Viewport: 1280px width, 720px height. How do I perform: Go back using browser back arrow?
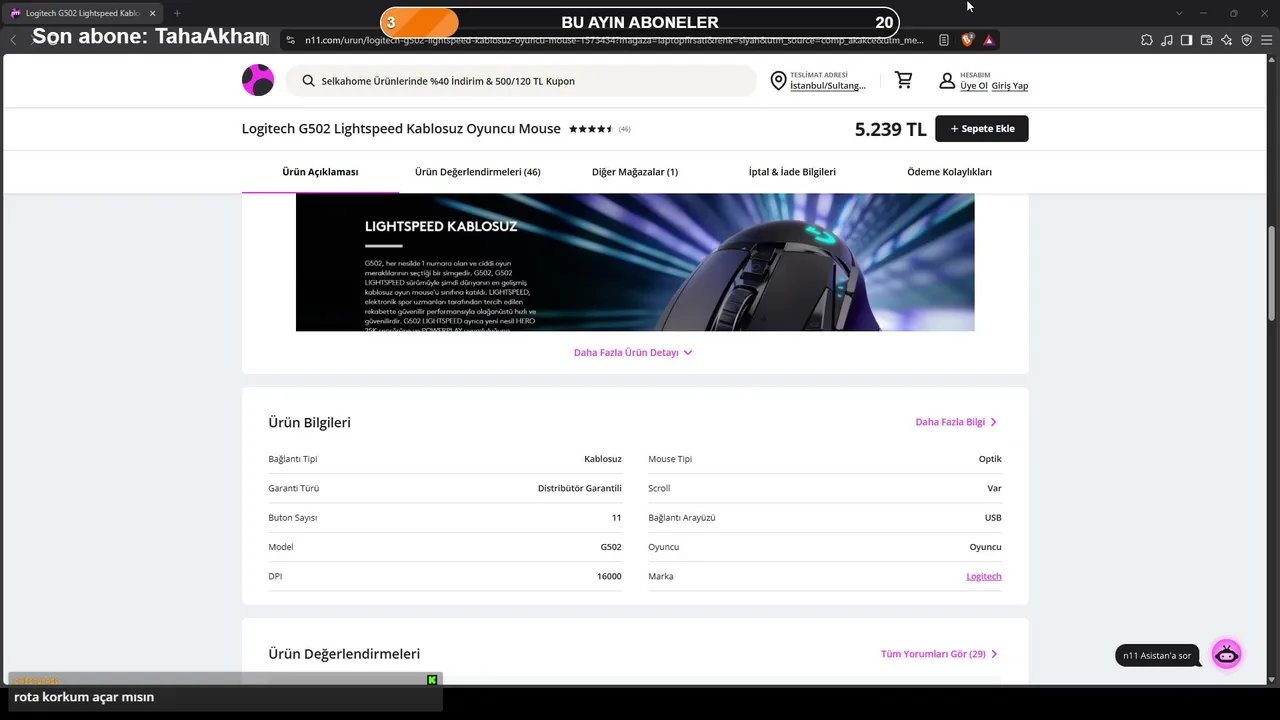click(x=13, y=40)
